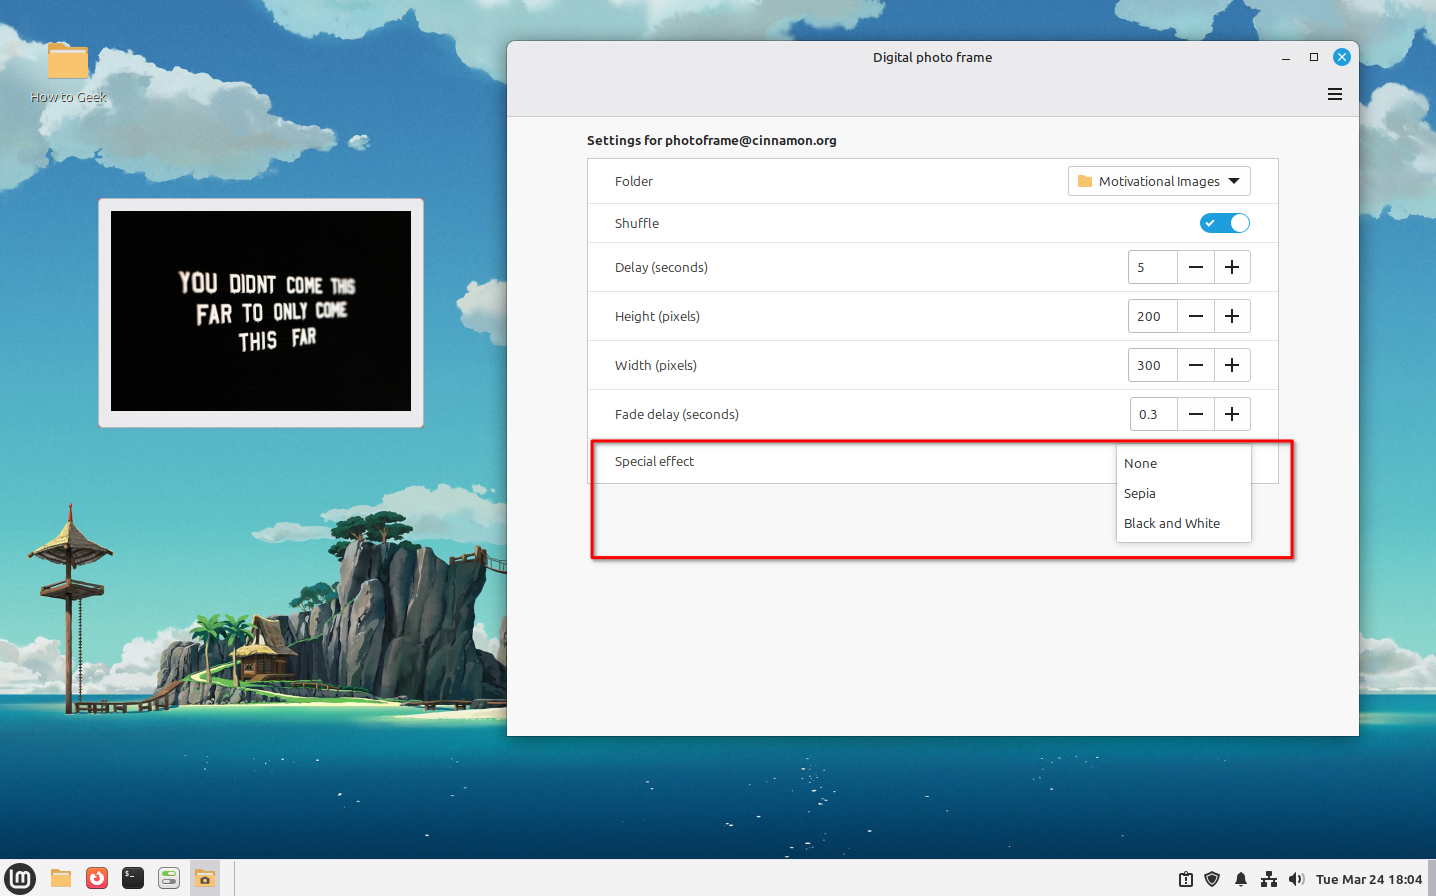Maximize the Digital photo frame window

pyautogui.click(x=1314, y=57)
